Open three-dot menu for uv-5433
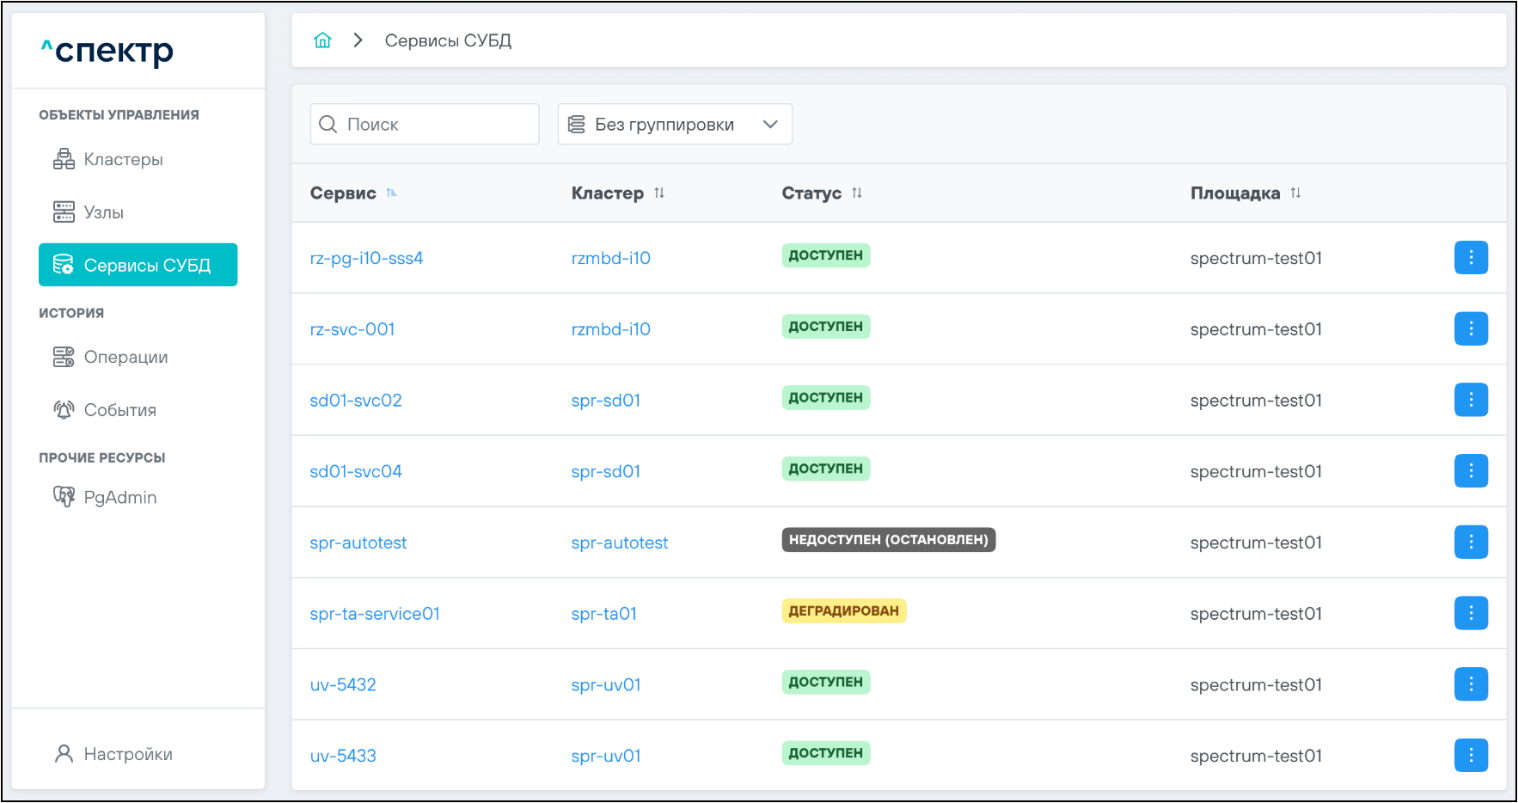Image resolution: width=1518 pixels, height=803 pixels. click(x=1470, y=755)
